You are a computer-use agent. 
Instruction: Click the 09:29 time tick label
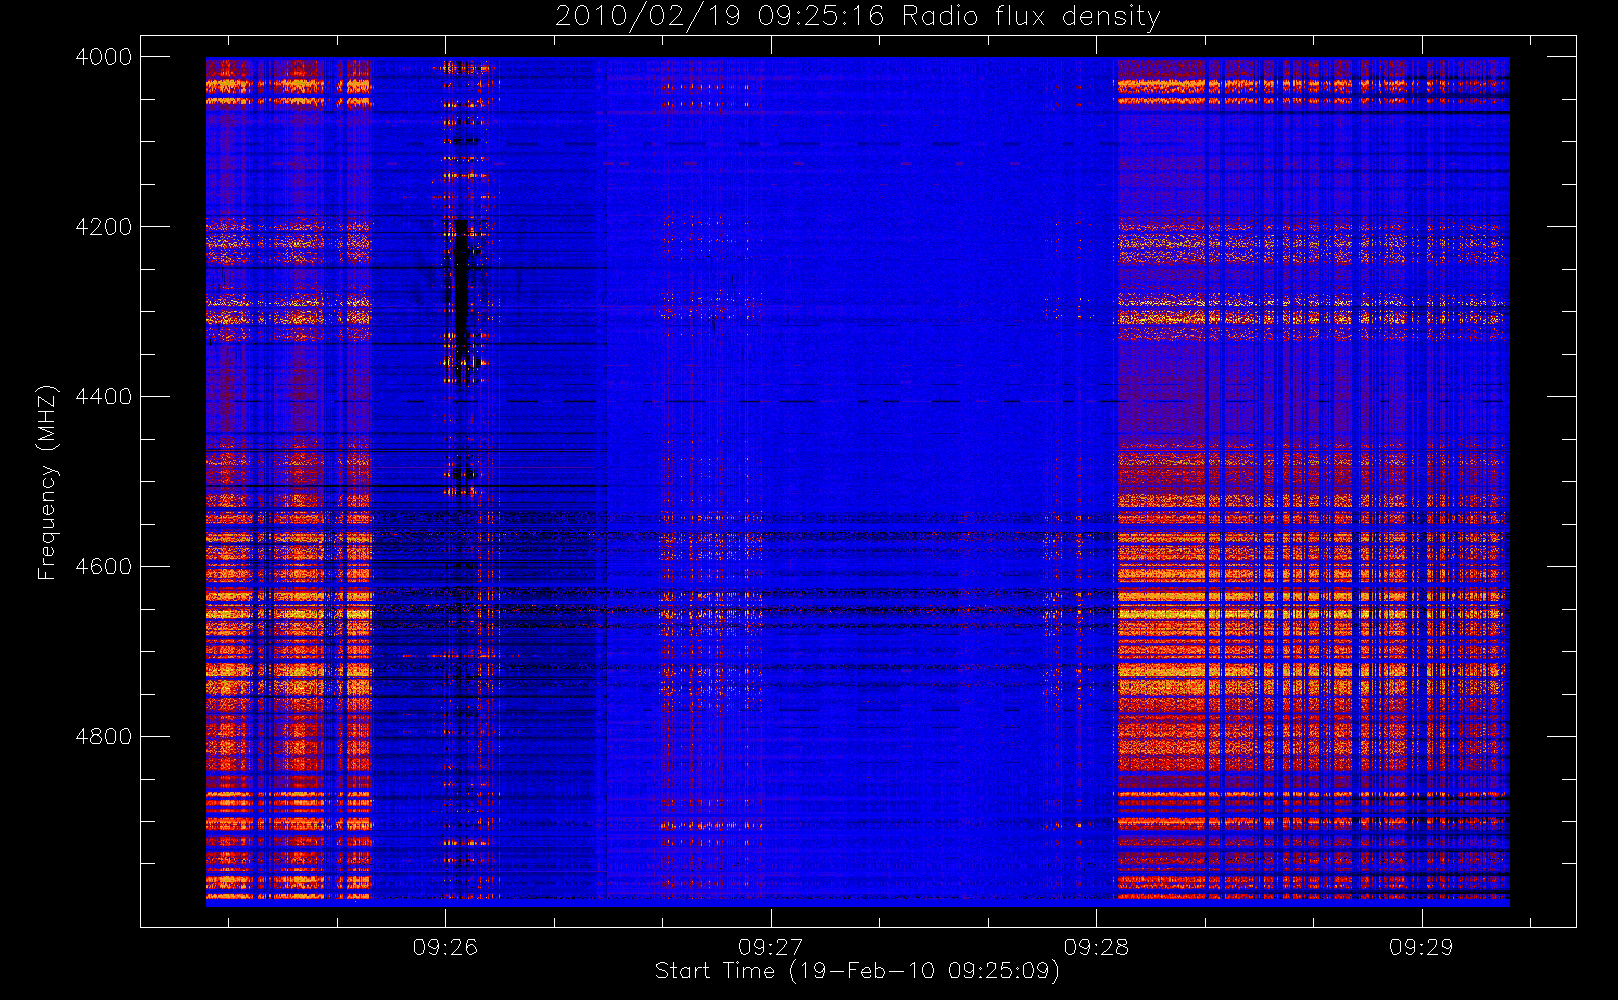1422,947
